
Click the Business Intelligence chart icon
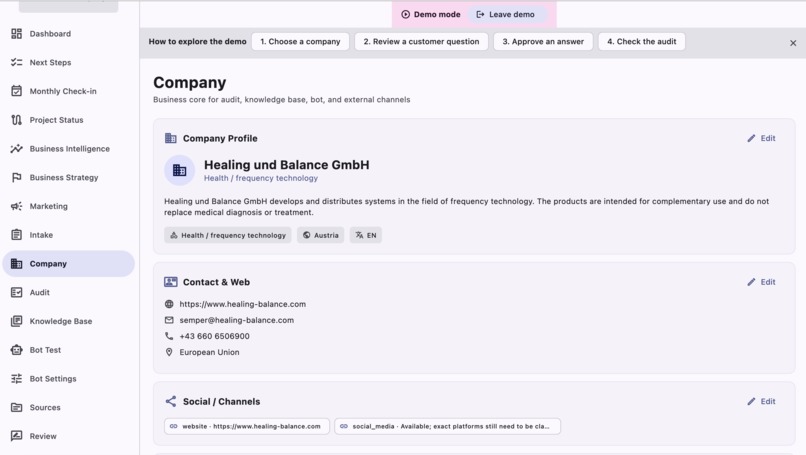click(16, 149)
